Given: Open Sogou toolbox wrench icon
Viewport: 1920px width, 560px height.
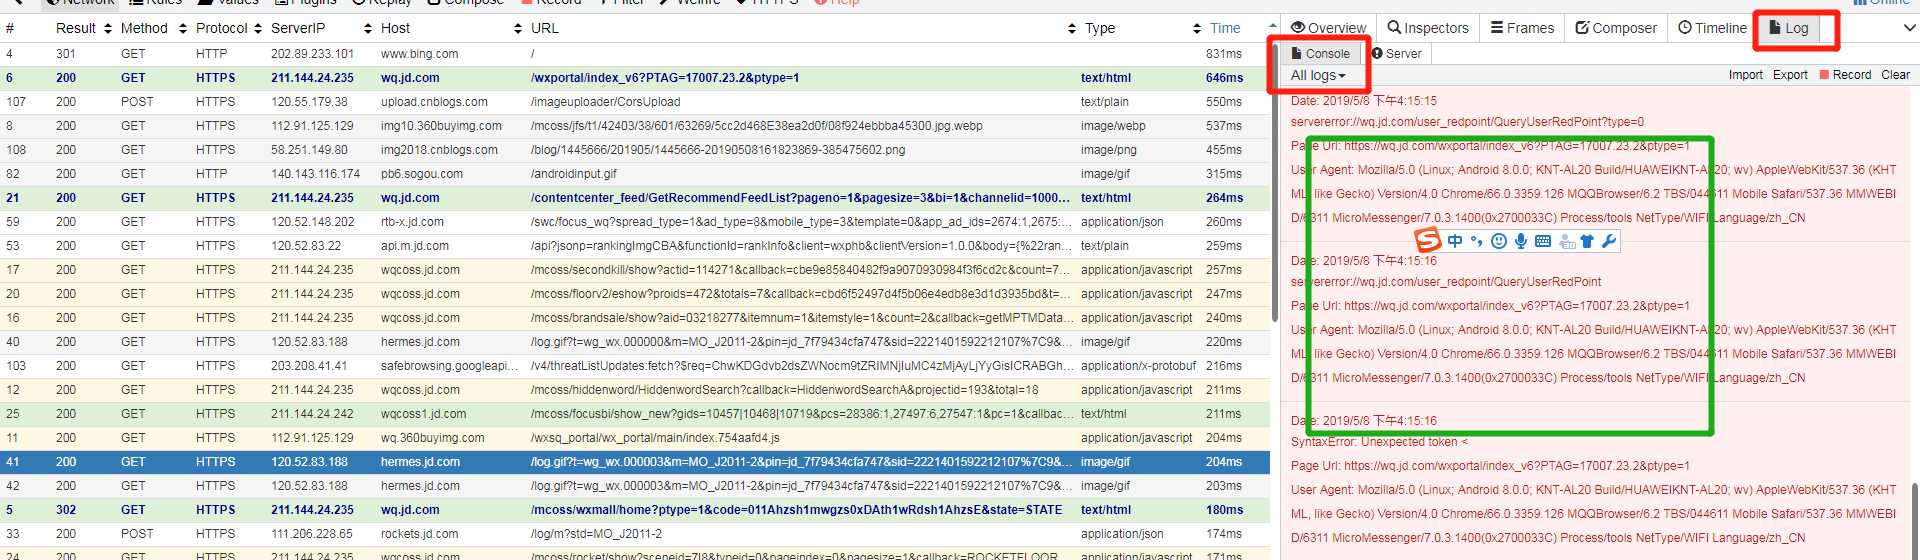Looking at the screenshot, I should 1609,241.
